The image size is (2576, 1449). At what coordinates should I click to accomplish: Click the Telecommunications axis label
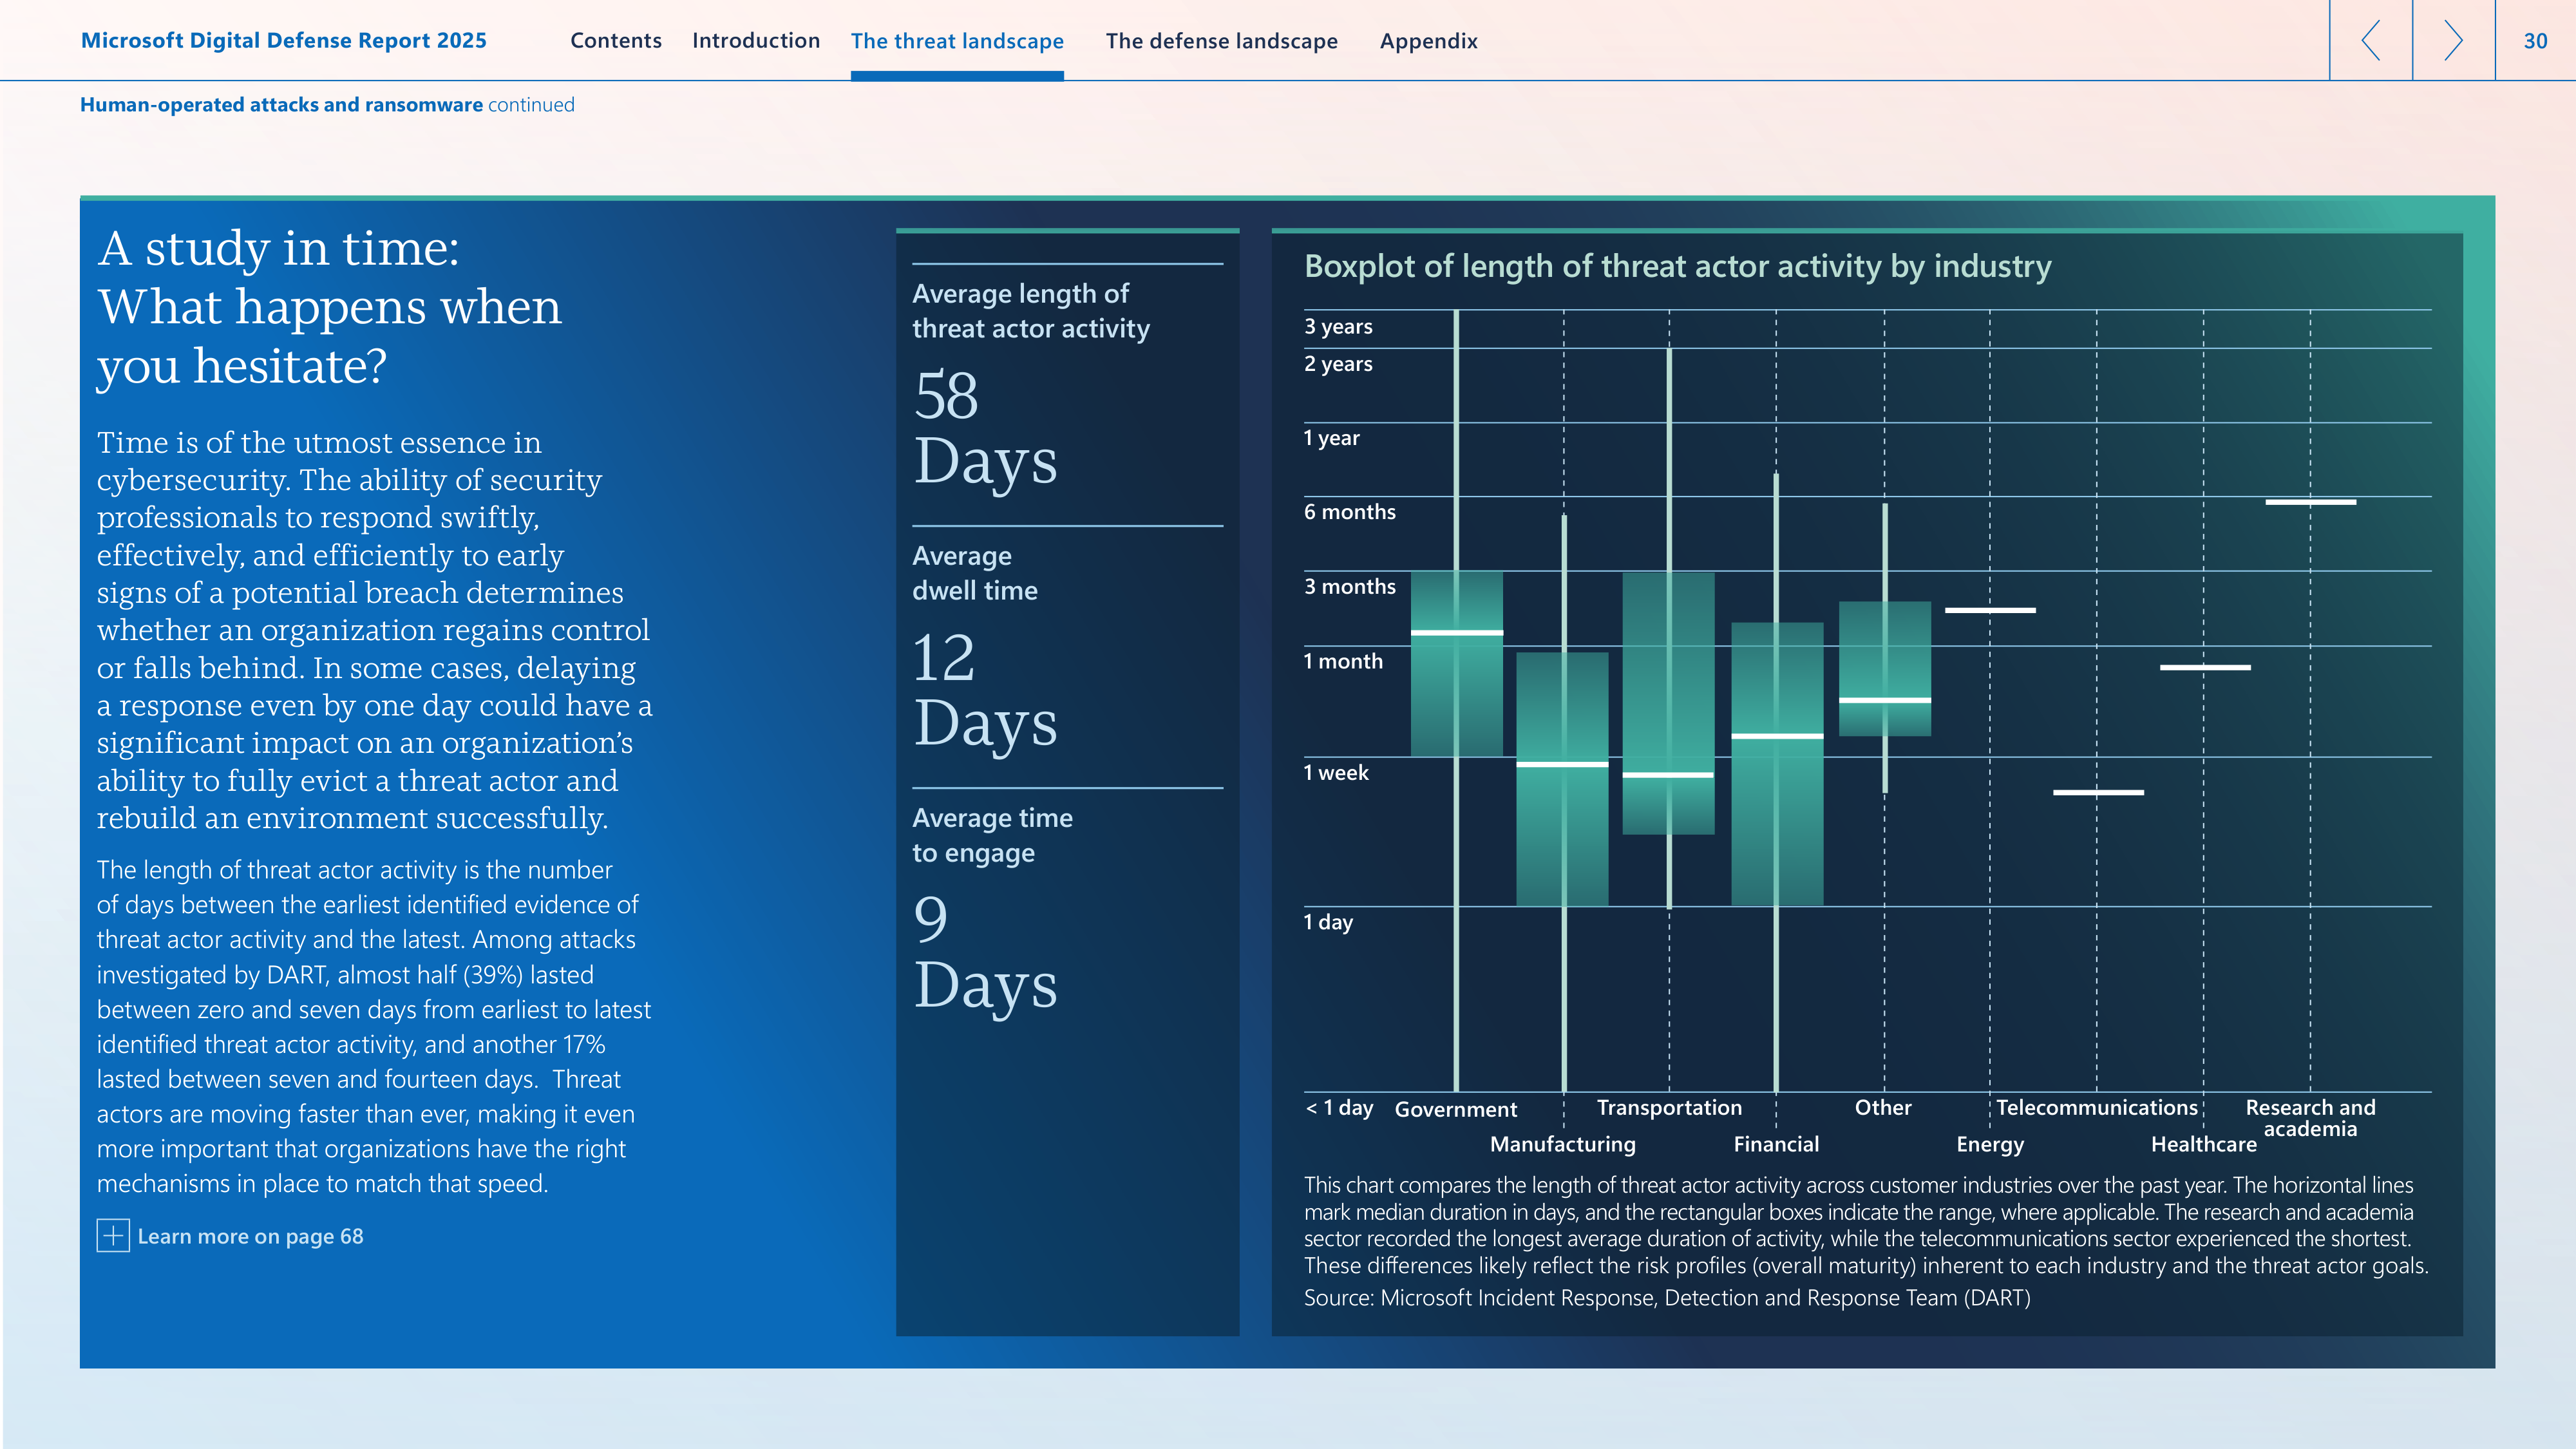[2097, 1108]
